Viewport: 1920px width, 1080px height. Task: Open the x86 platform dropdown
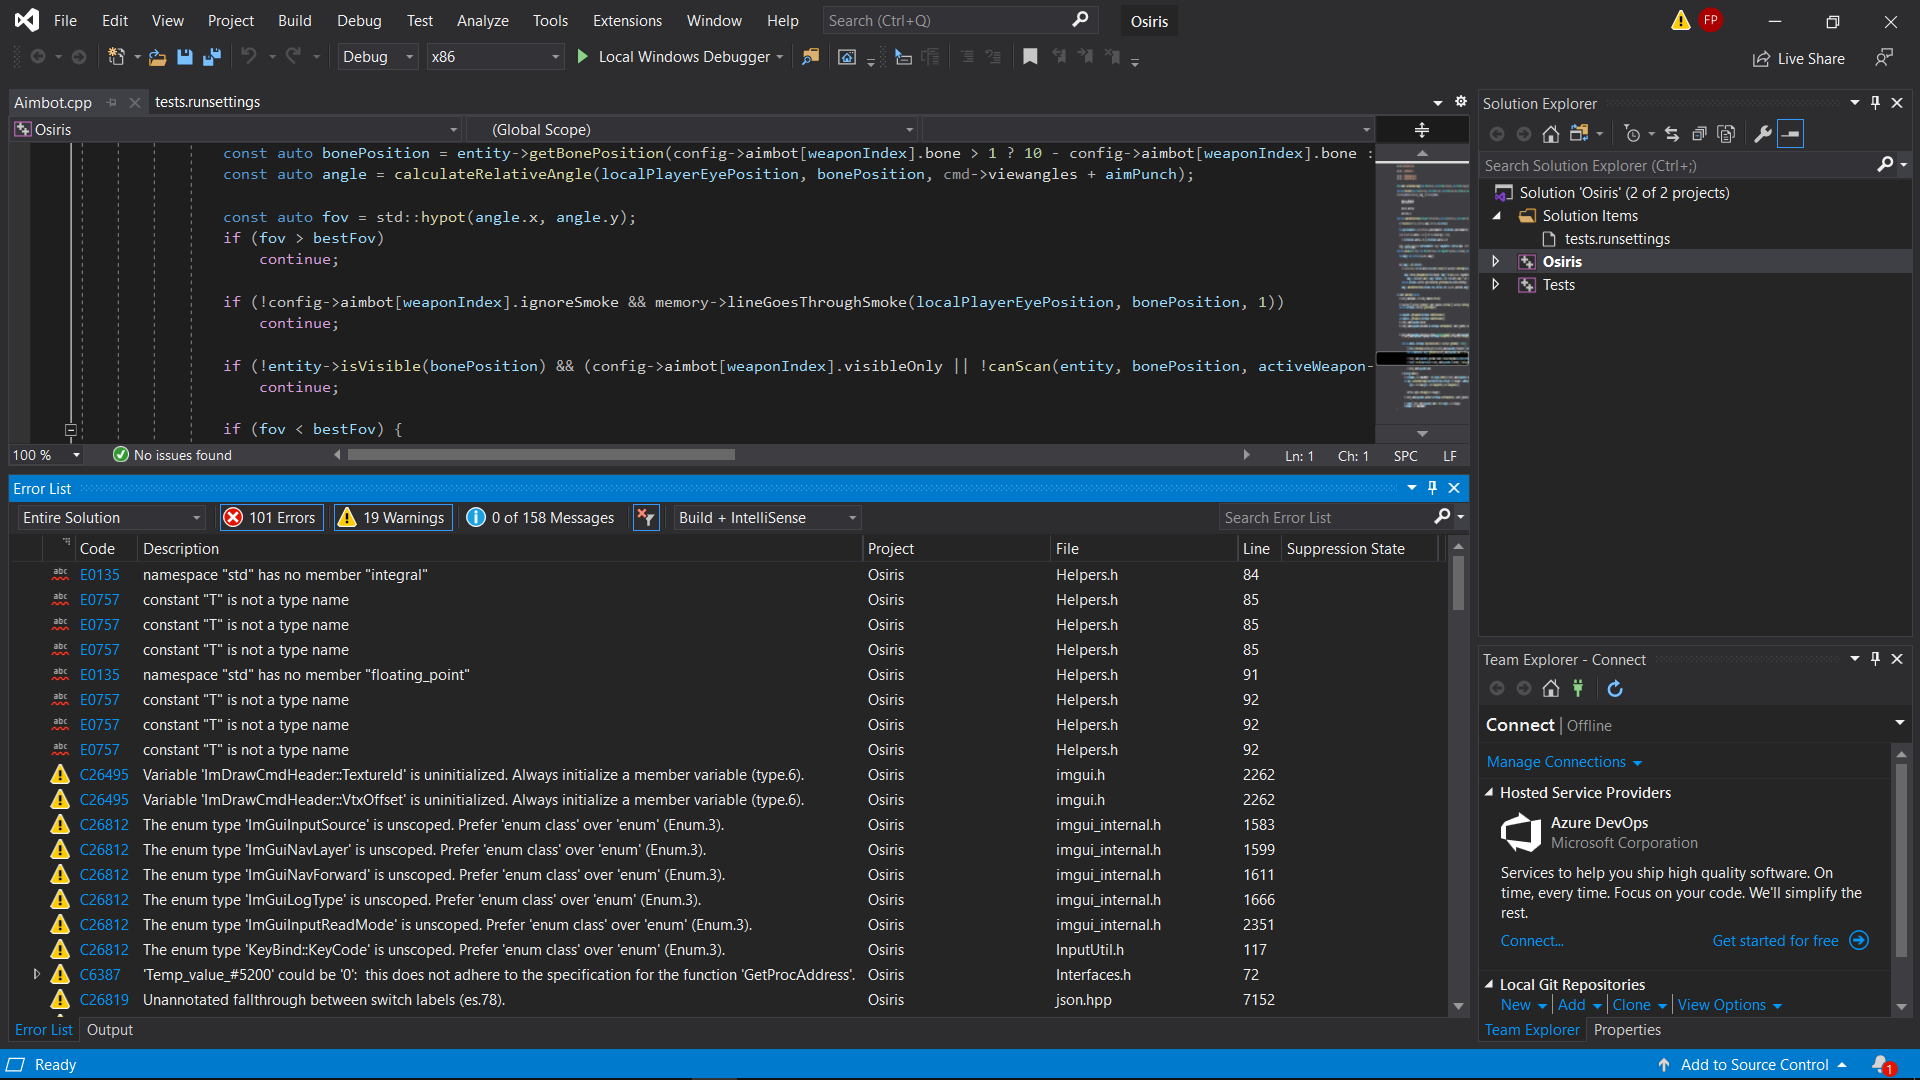tap(494, 57)
